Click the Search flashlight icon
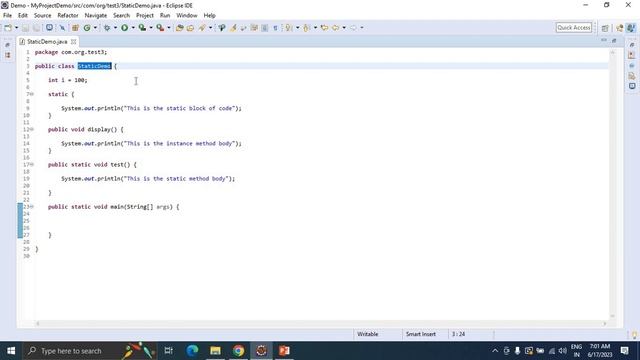This screenshot has width=640, height=360. coord(202,28)
